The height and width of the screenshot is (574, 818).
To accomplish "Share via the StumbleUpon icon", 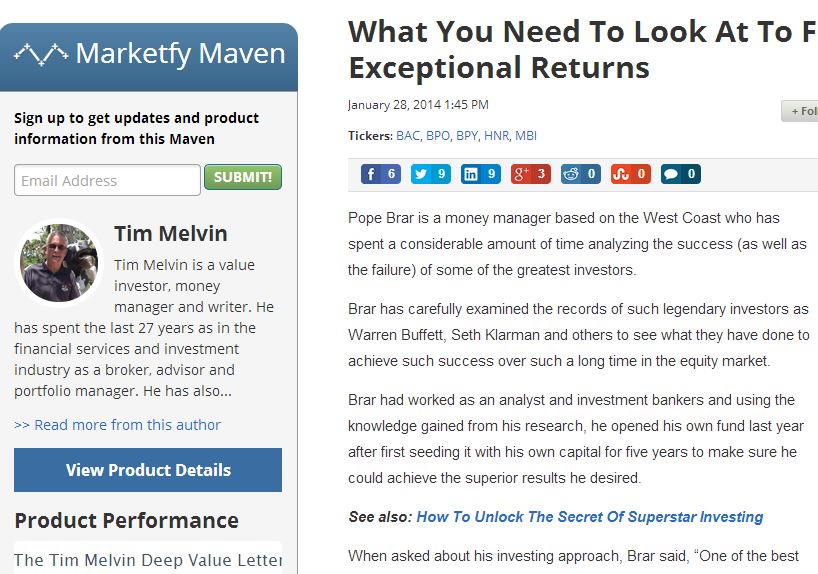I will tap(630, 174).
